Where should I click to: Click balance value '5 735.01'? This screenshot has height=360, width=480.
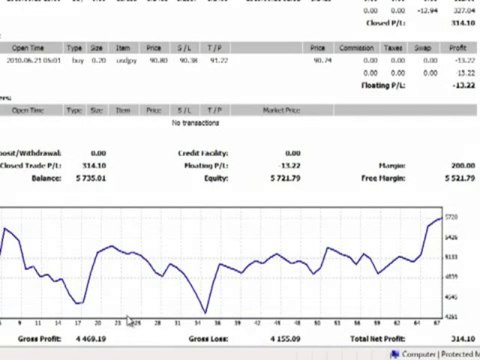click(x=91, y=178)
